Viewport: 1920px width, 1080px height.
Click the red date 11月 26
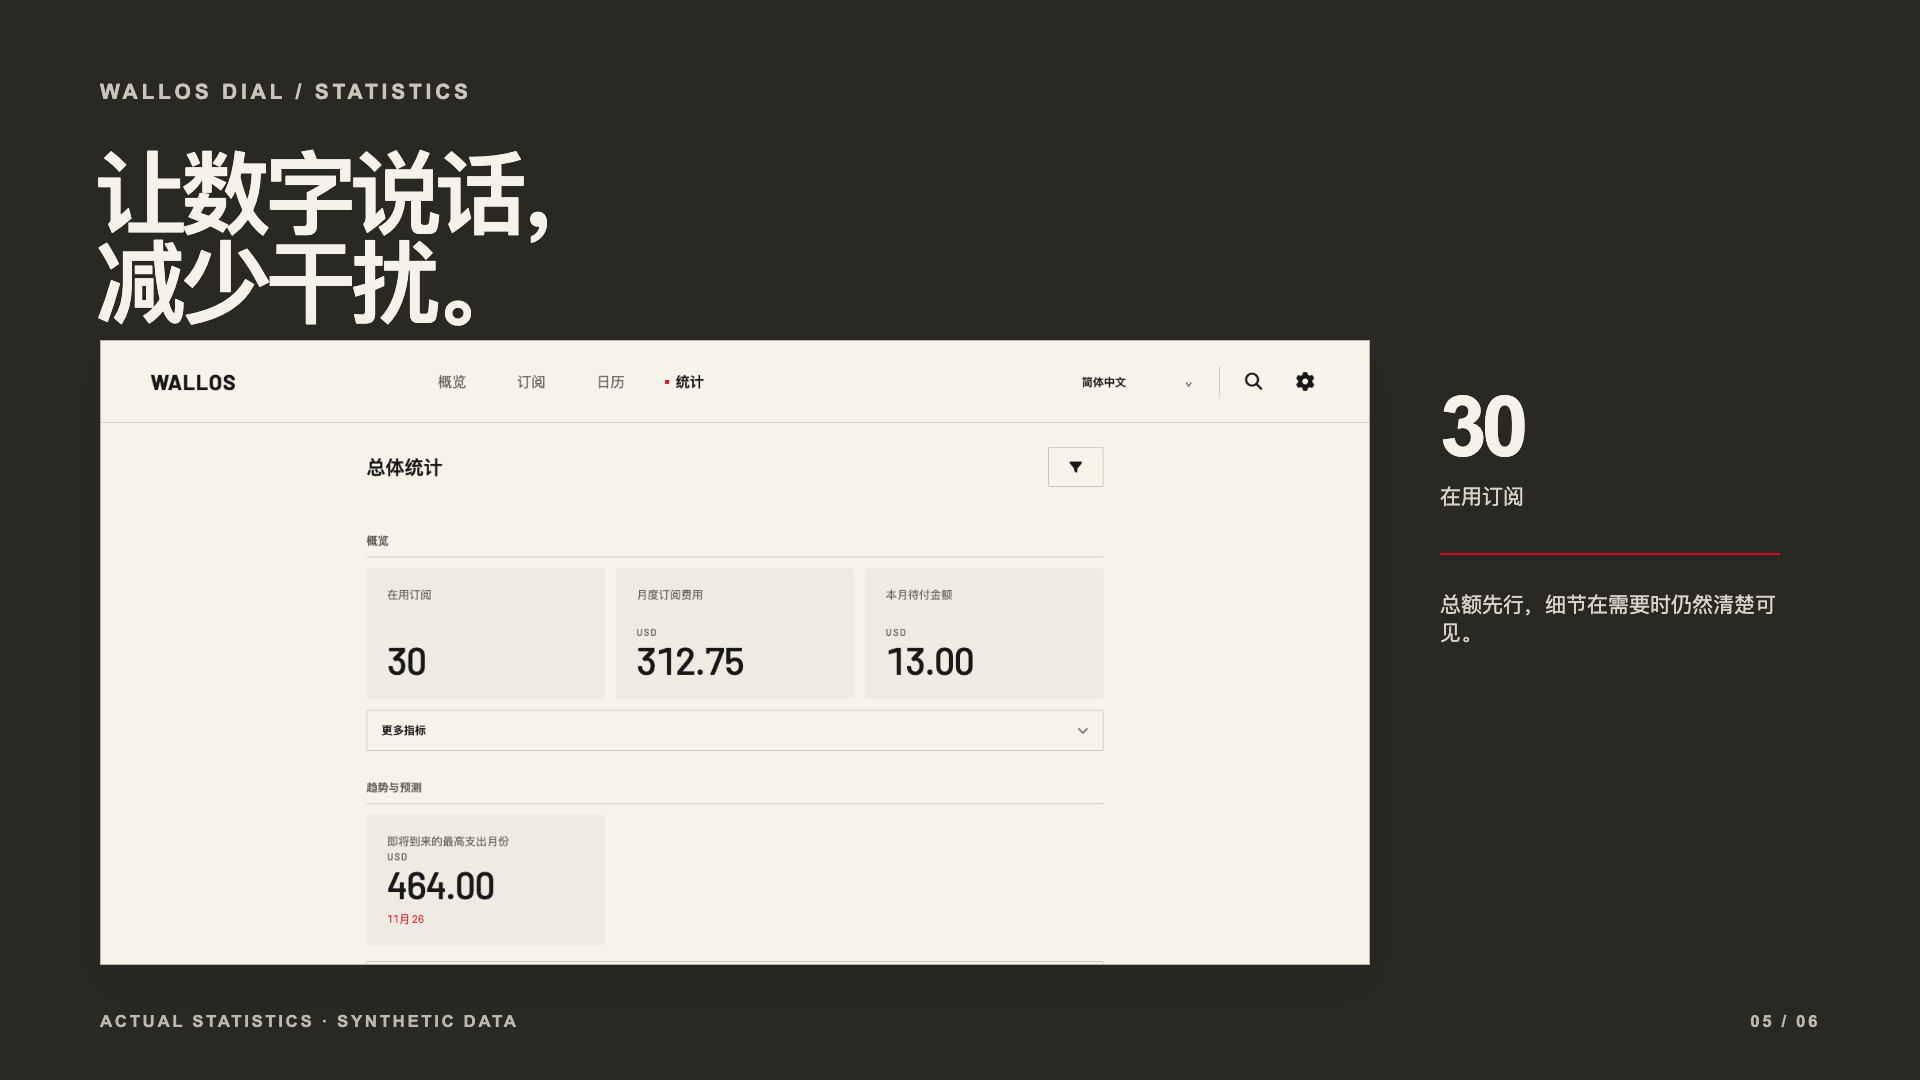pyautogui.click(x=405, y=919)
